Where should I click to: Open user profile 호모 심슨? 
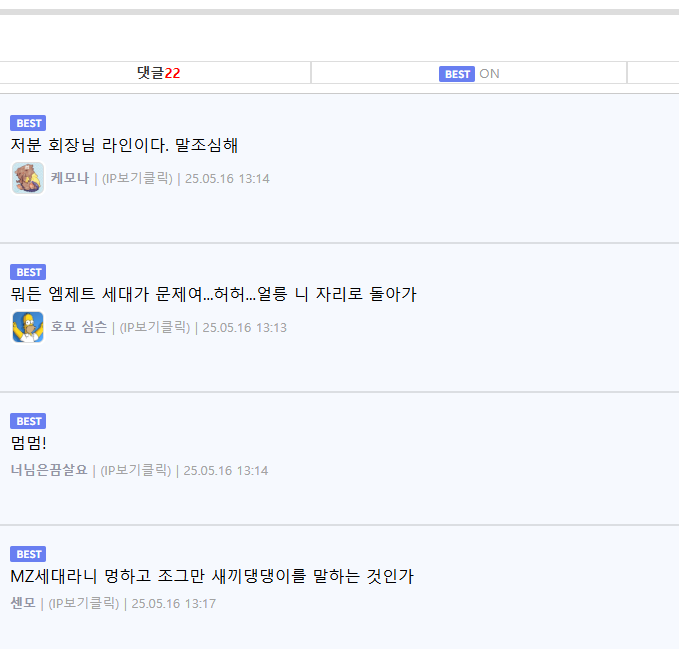pyautogui.click(x=79, y=327)
